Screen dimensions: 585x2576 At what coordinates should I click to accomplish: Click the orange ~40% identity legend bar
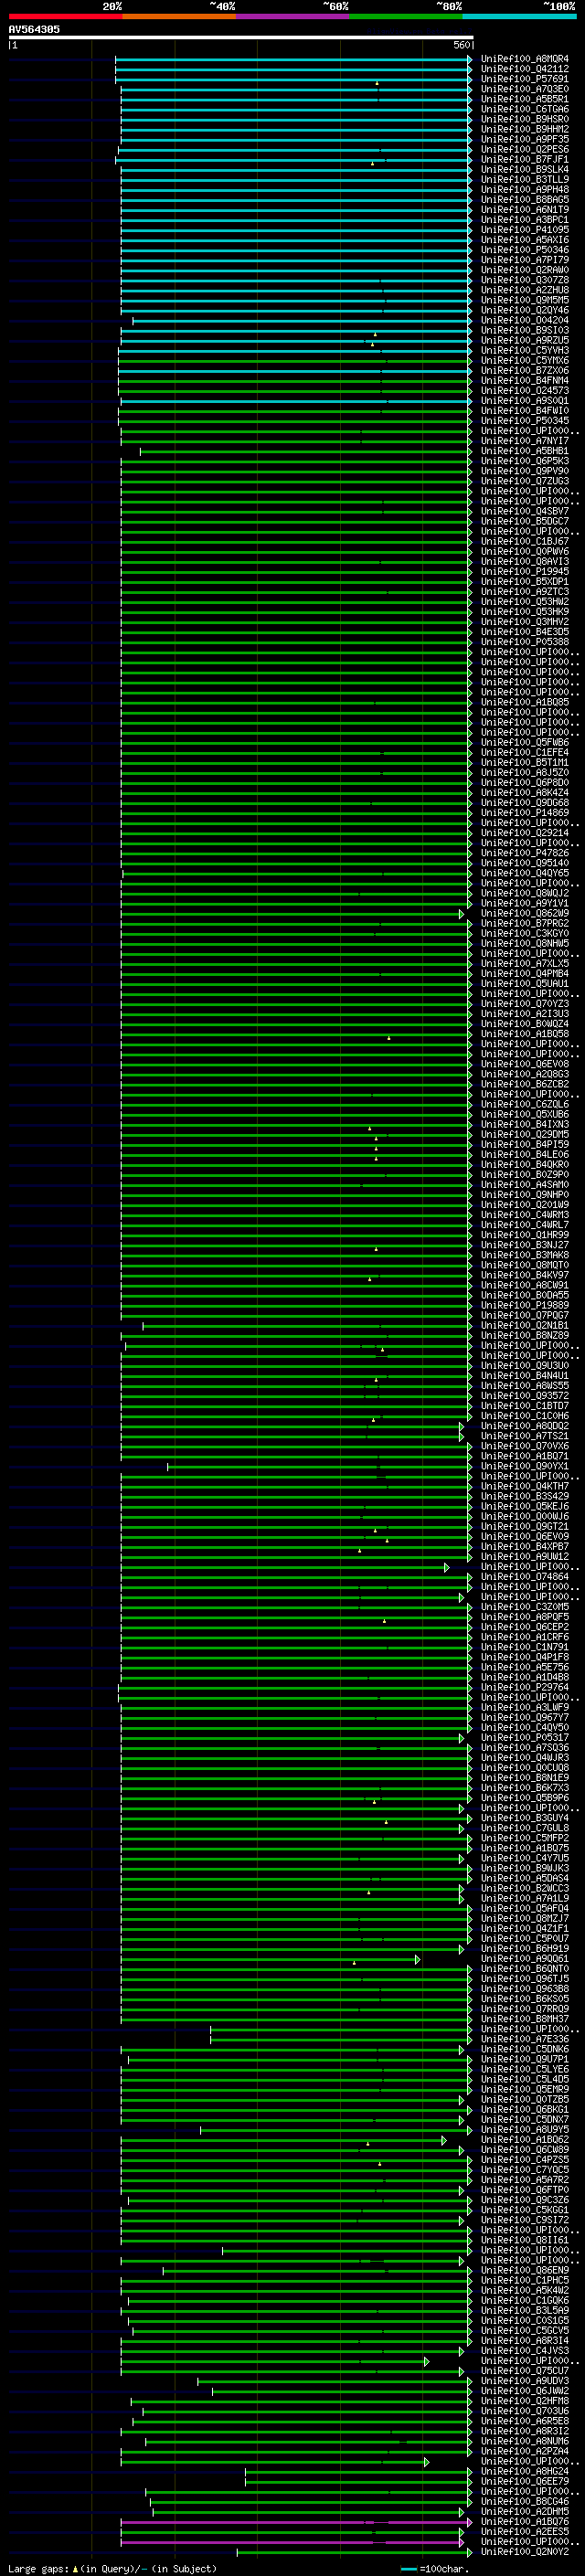pos(179,16)
